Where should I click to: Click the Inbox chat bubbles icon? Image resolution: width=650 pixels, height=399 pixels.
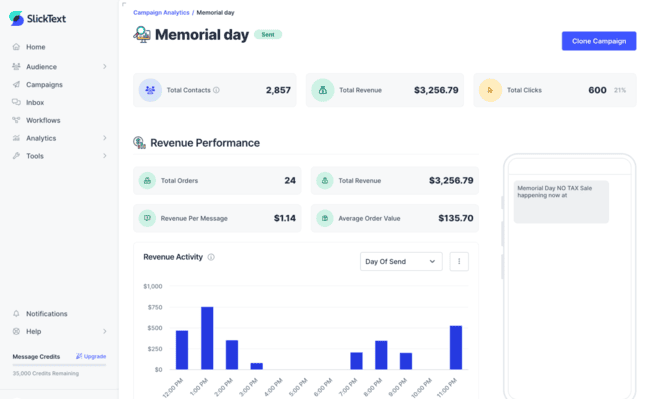coord(16,102)
